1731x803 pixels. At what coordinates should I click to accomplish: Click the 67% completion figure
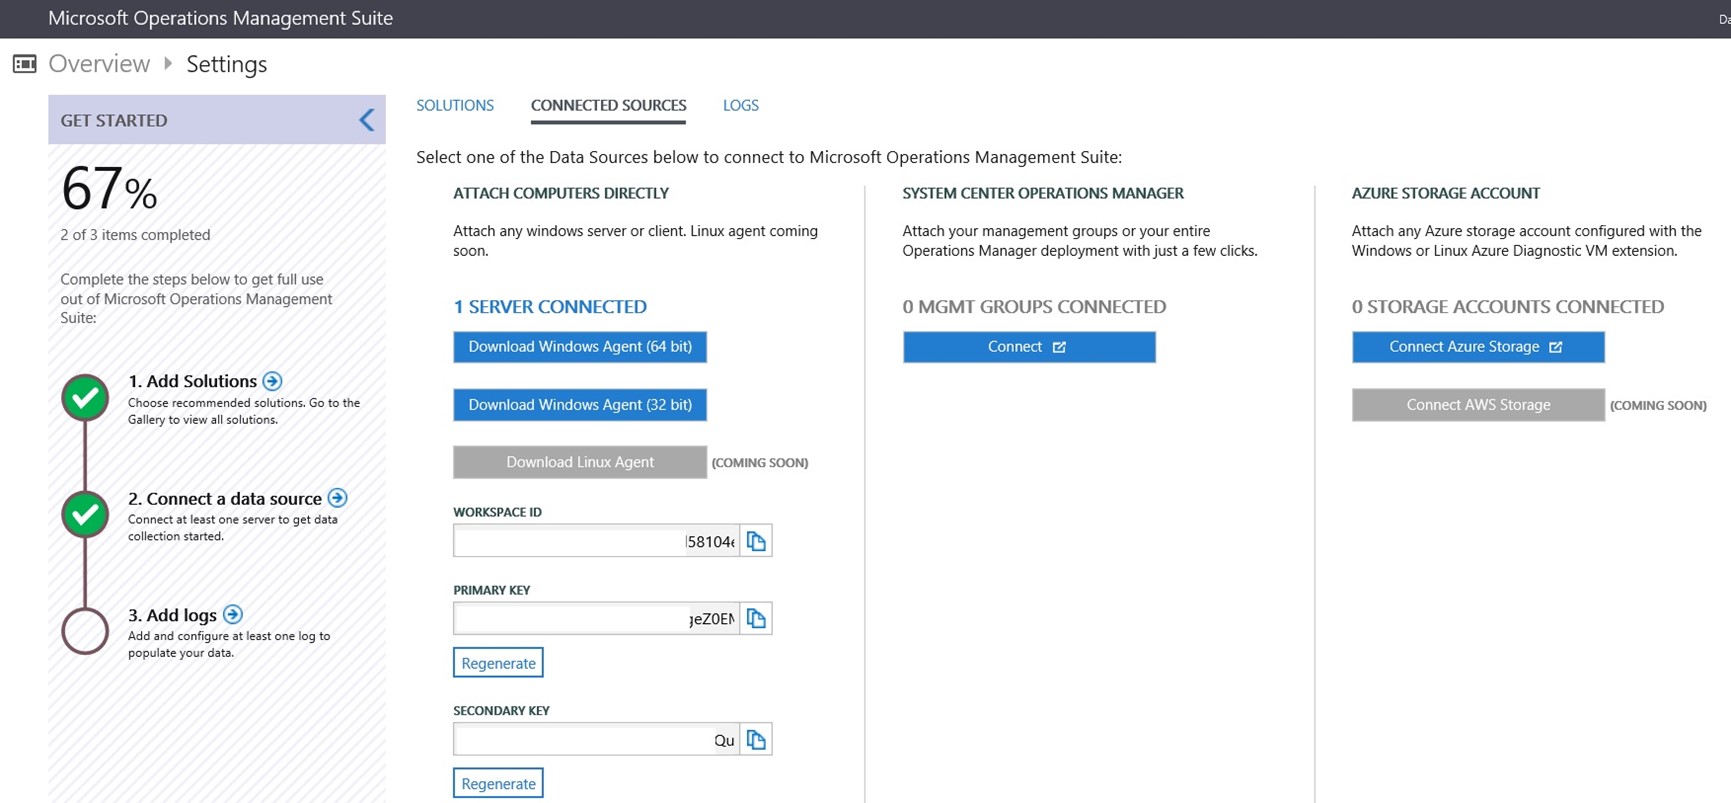(x=109, y=188)
